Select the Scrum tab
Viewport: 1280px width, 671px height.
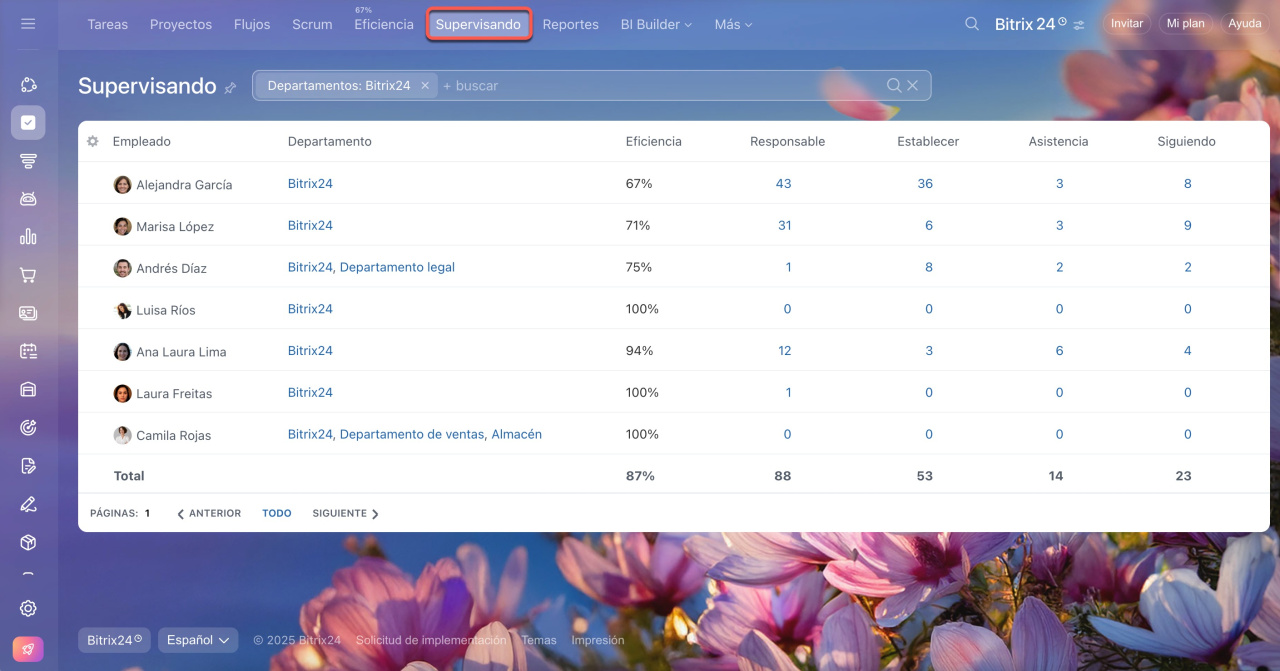[x=312, y=24]
